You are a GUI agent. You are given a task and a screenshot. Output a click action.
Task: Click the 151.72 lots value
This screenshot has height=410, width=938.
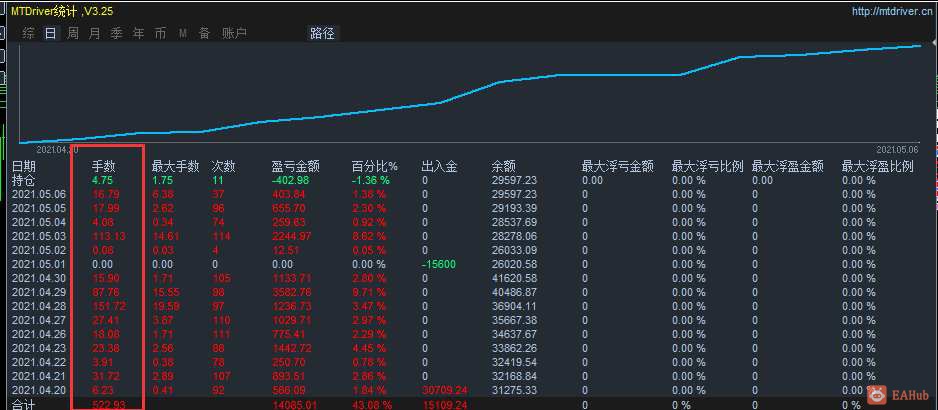coord(108,306)
